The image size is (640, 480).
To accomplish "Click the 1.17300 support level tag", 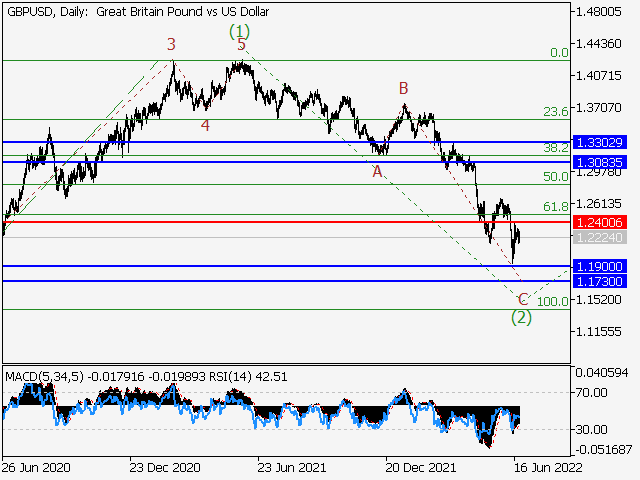I will tap(599, 282).
